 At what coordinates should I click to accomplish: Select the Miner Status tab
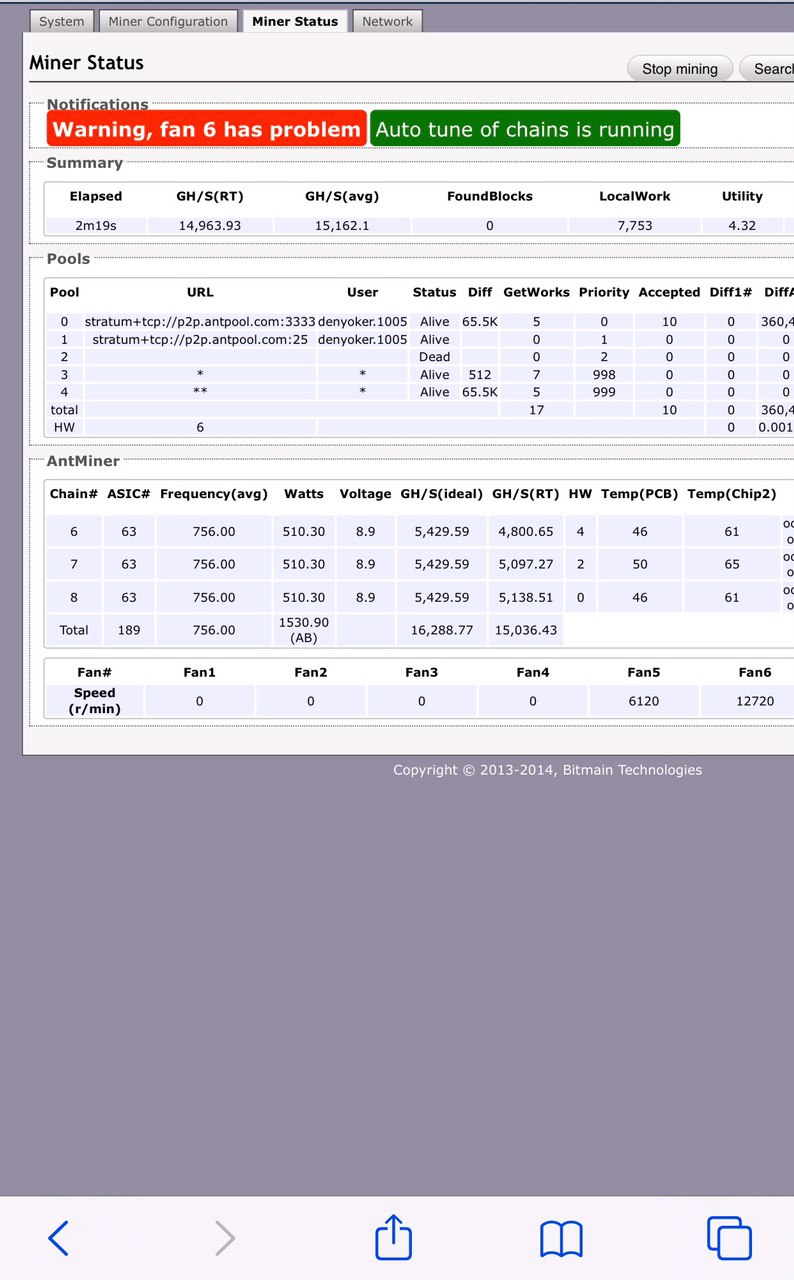[295, 21]
